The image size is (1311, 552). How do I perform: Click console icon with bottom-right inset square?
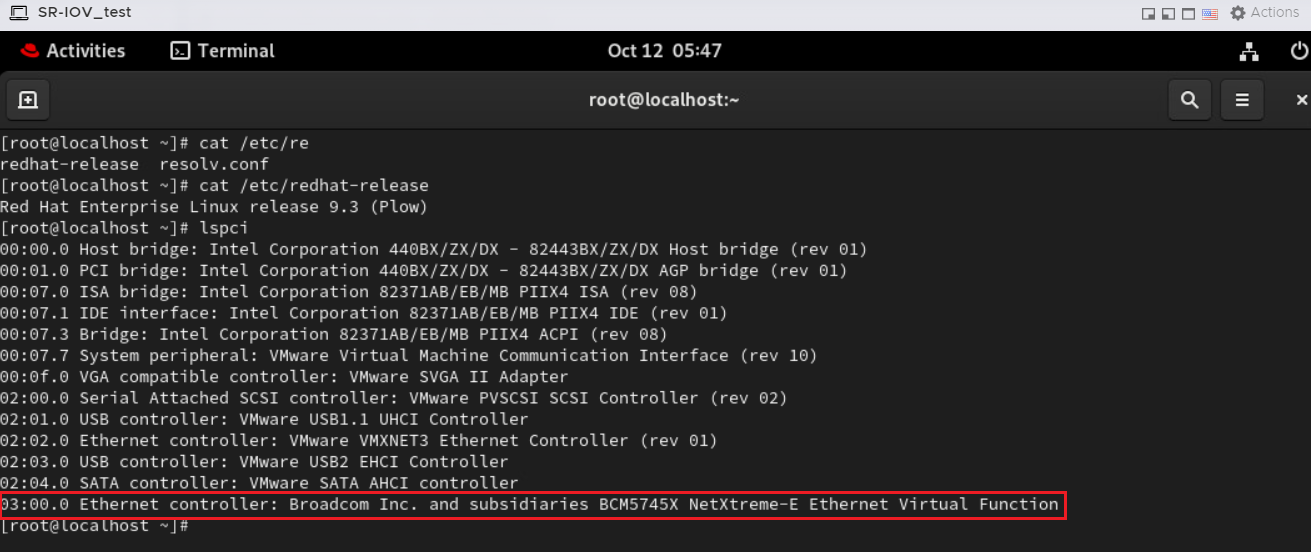[x=1149, y=13]
